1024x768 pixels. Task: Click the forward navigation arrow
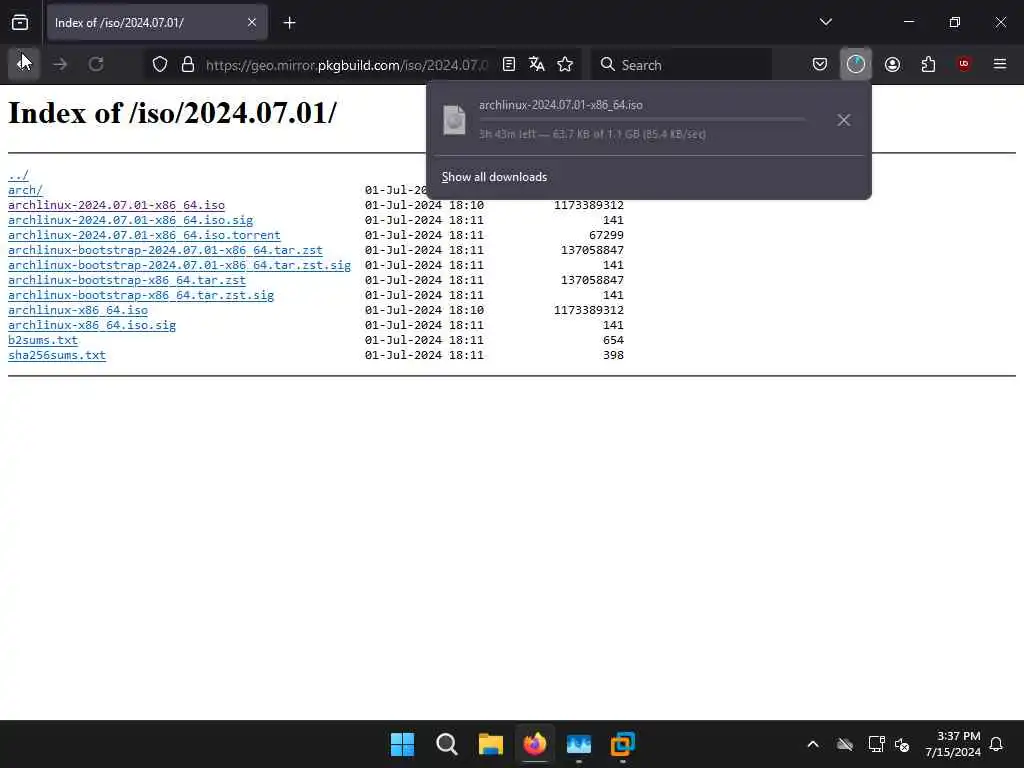[x=60, y=64]
